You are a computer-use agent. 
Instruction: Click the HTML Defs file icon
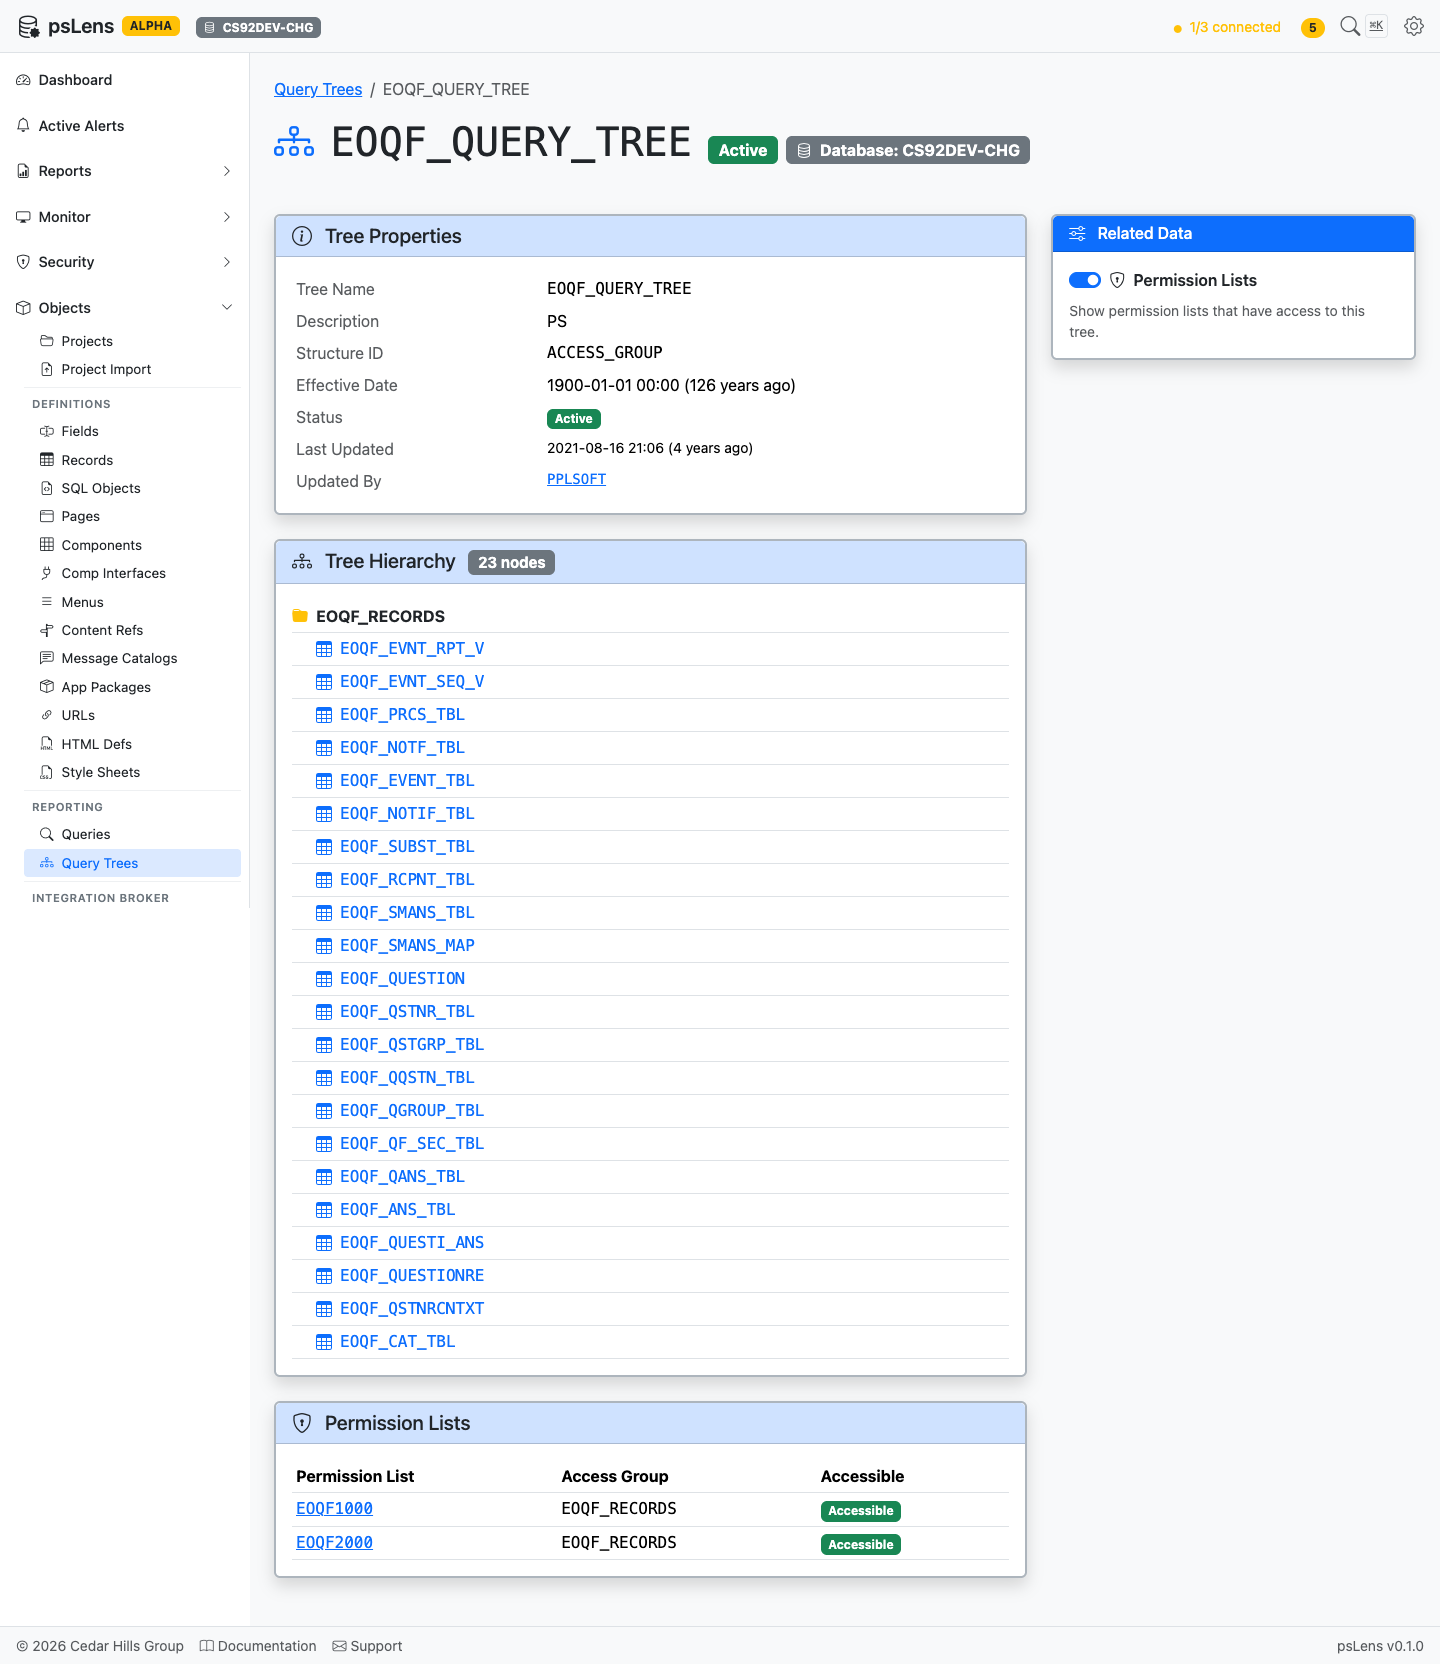(47, 744)
